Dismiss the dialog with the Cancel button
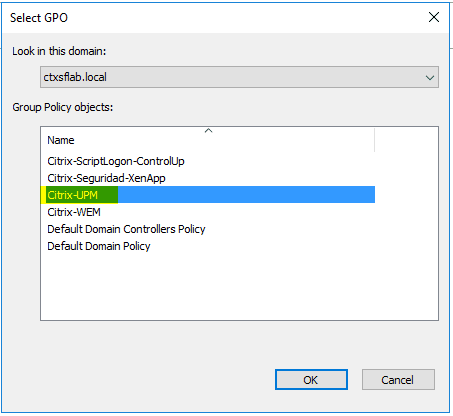 point(398,379)
